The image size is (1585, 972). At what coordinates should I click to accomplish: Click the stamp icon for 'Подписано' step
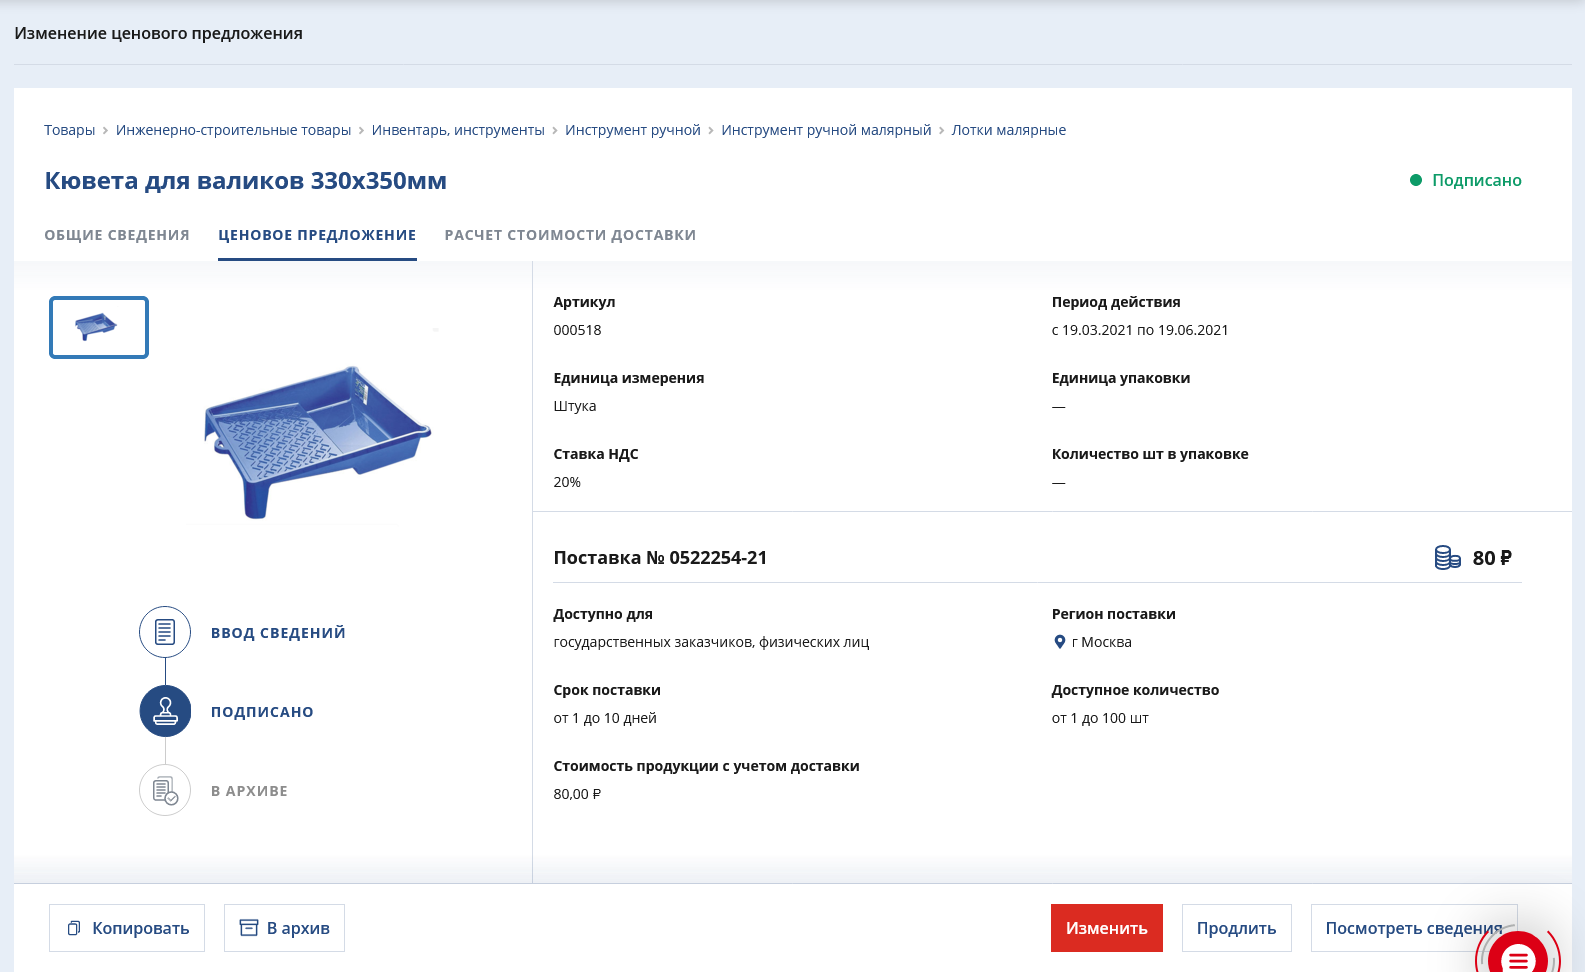tap(165, 711)
